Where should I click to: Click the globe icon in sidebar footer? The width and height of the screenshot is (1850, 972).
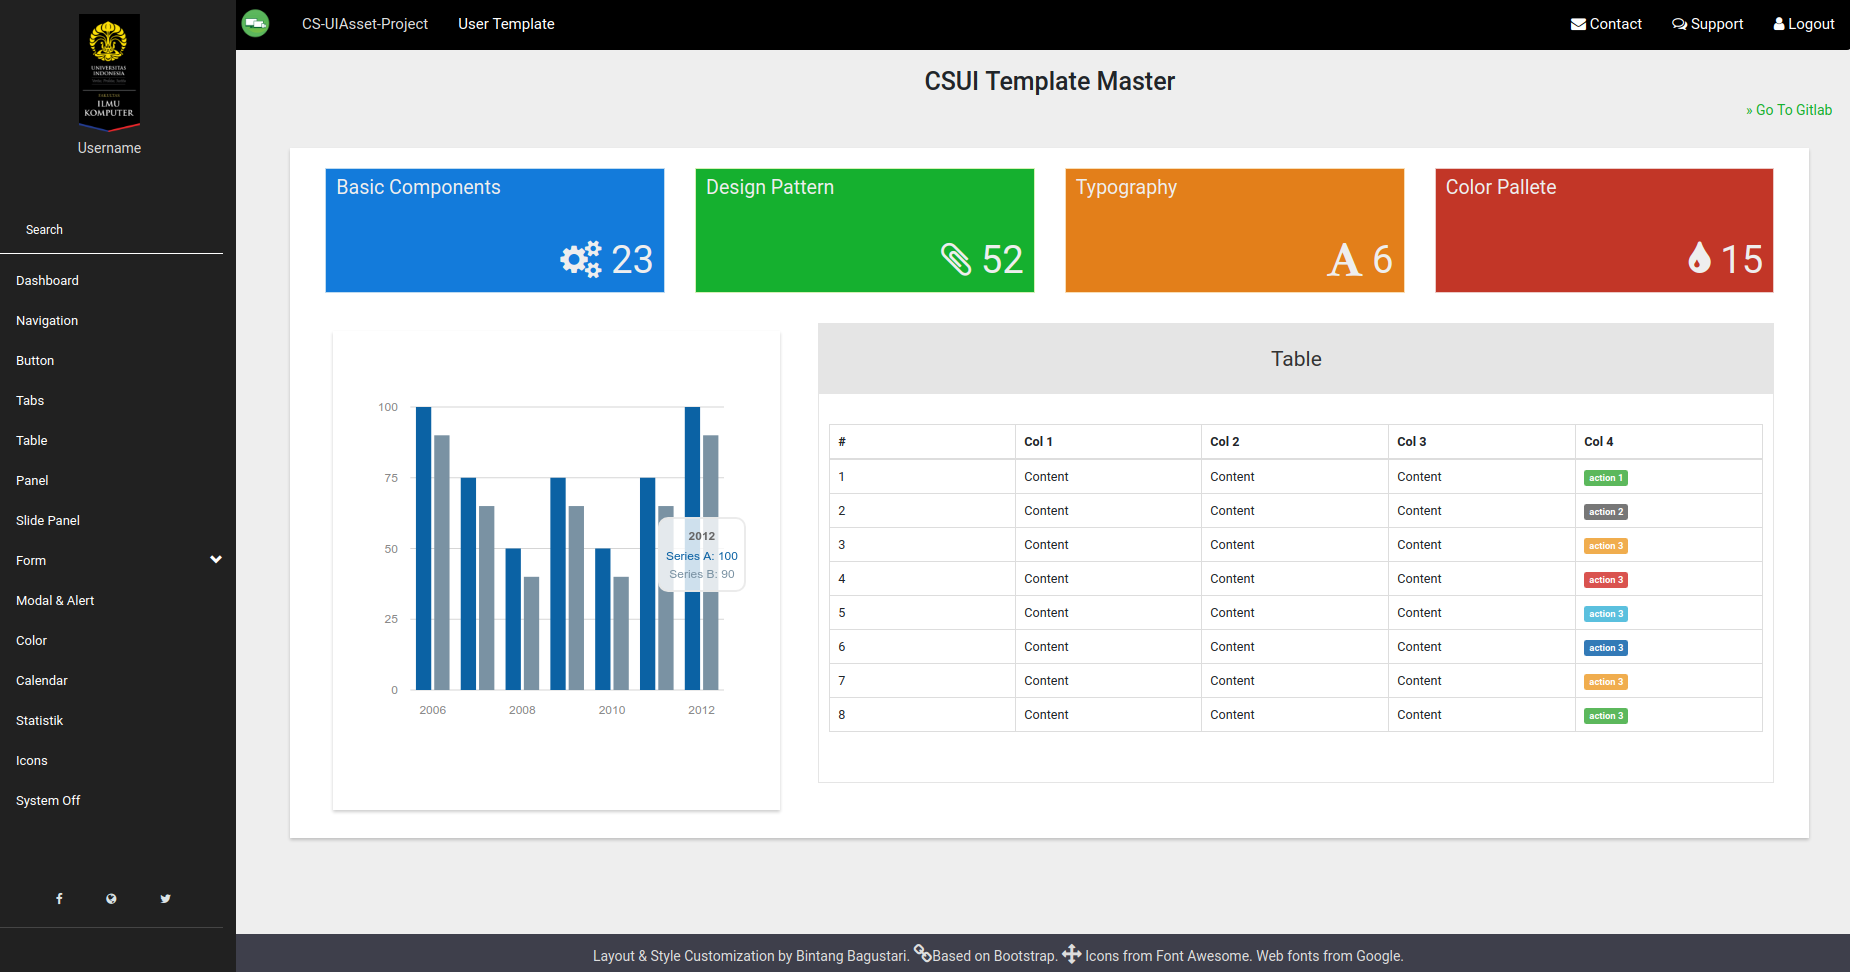(111, 899)
